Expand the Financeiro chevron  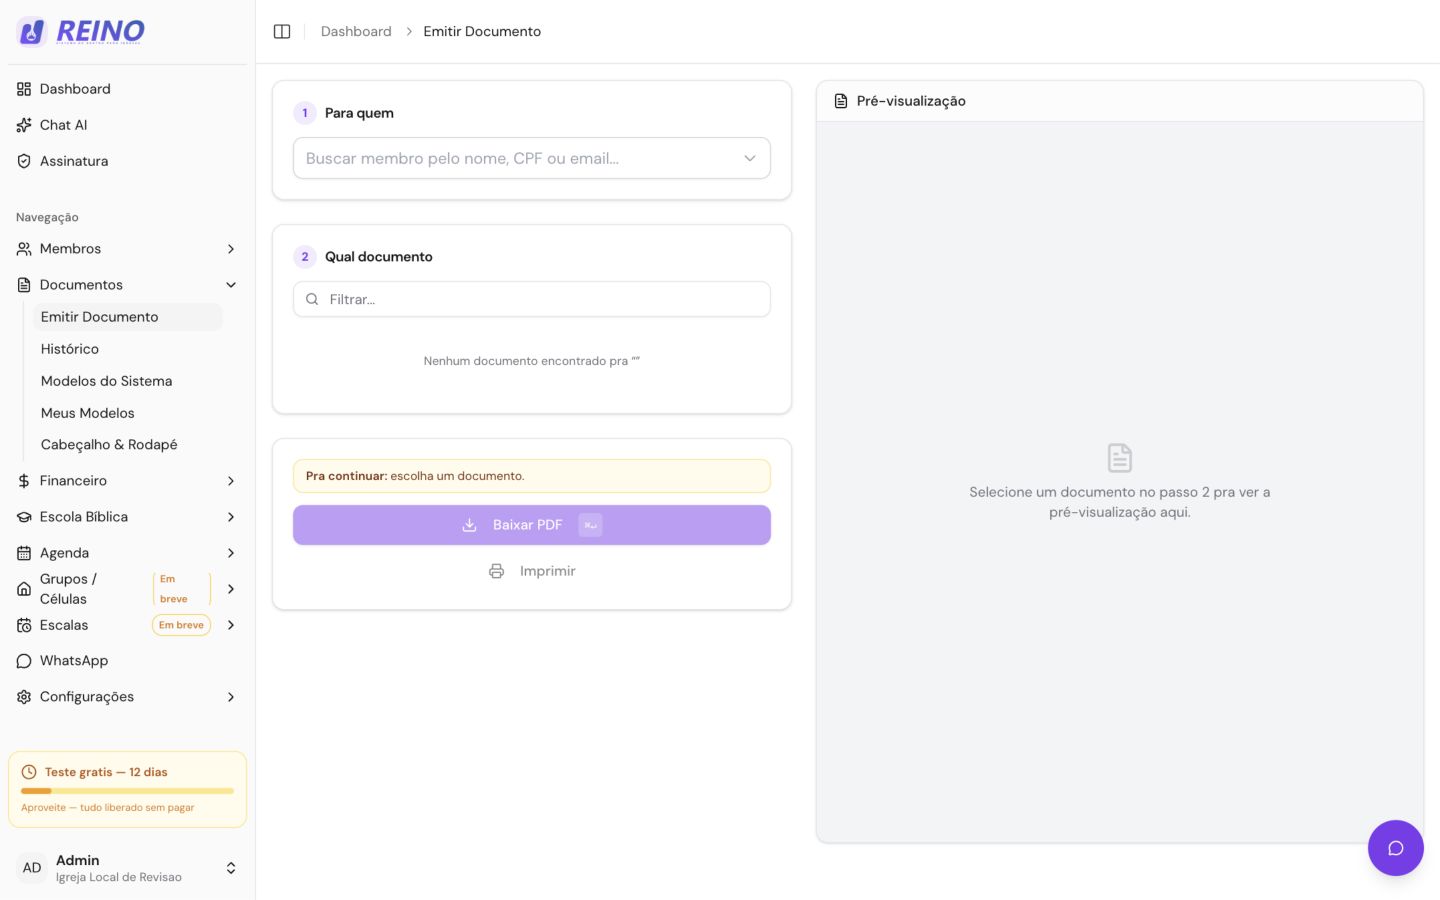point(231,481)
